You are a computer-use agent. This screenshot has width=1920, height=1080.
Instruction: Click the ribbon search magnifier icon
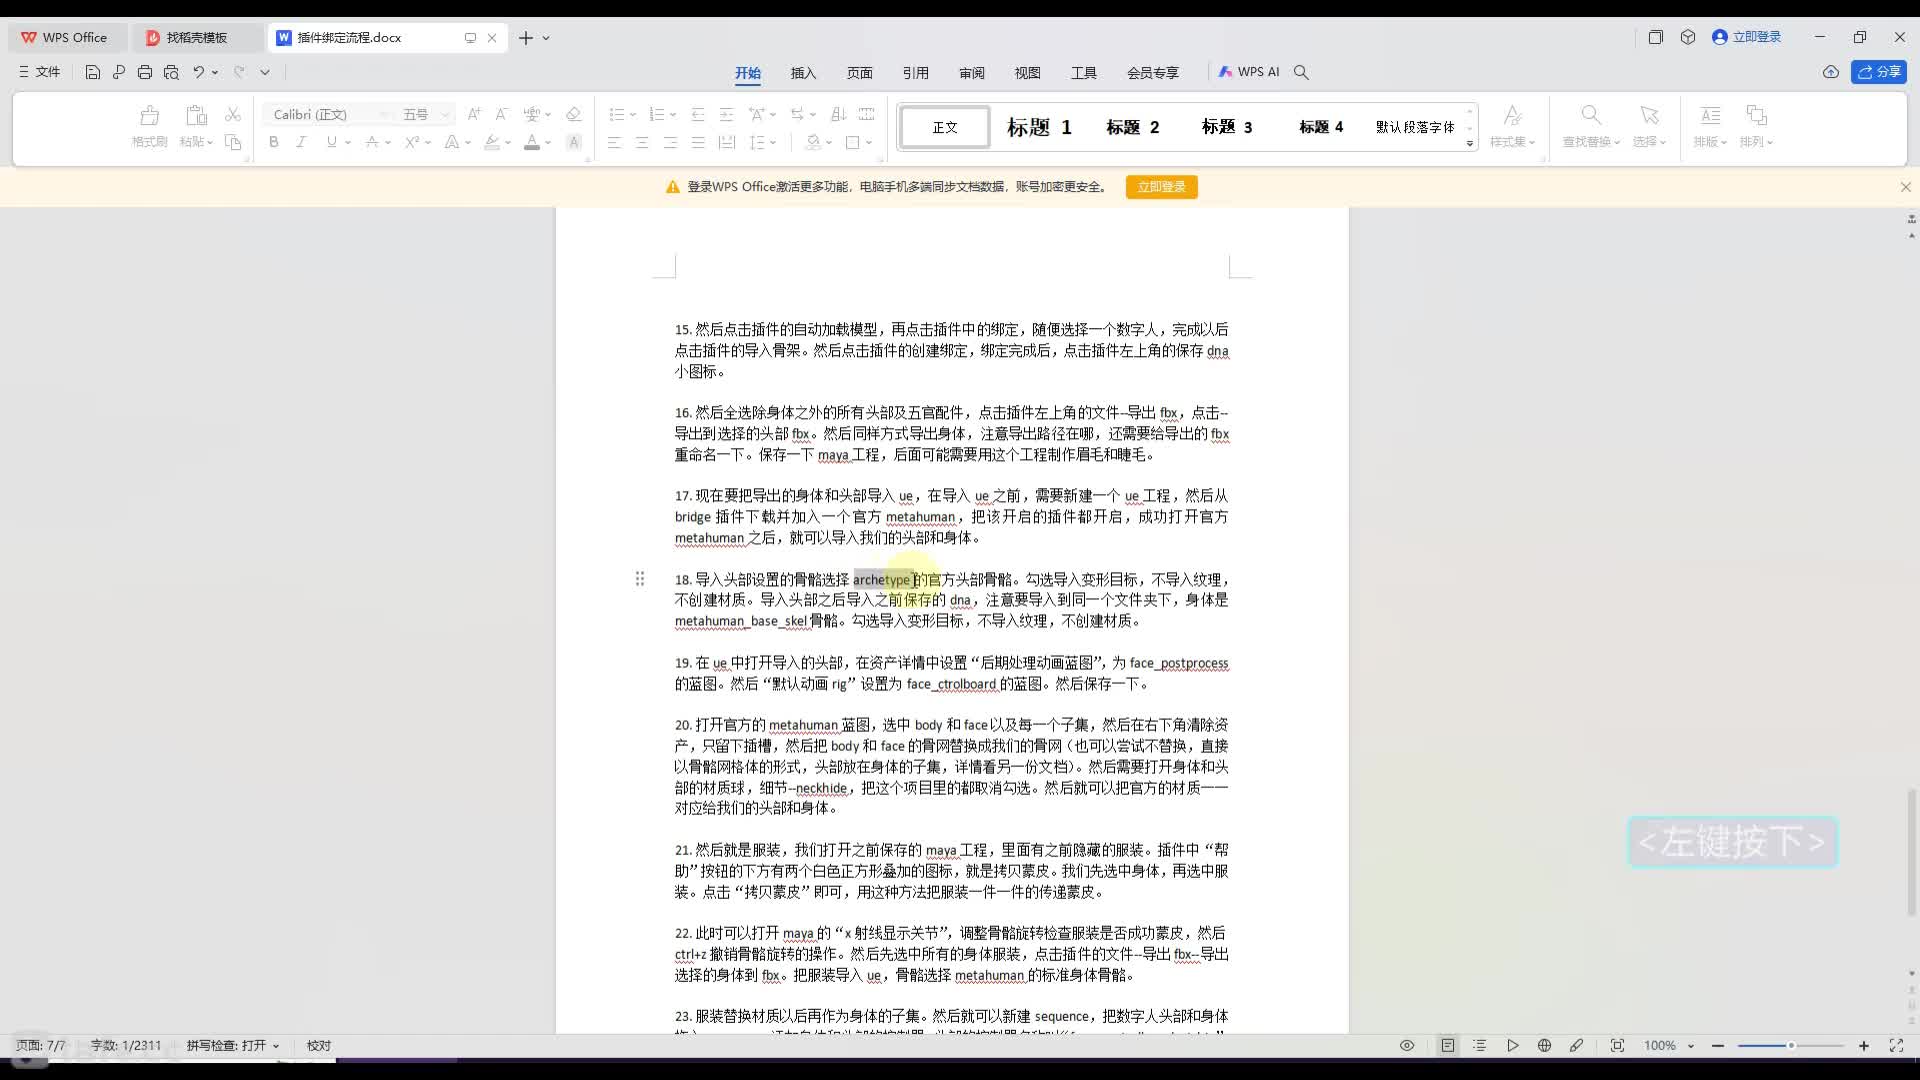(1301, 72)
